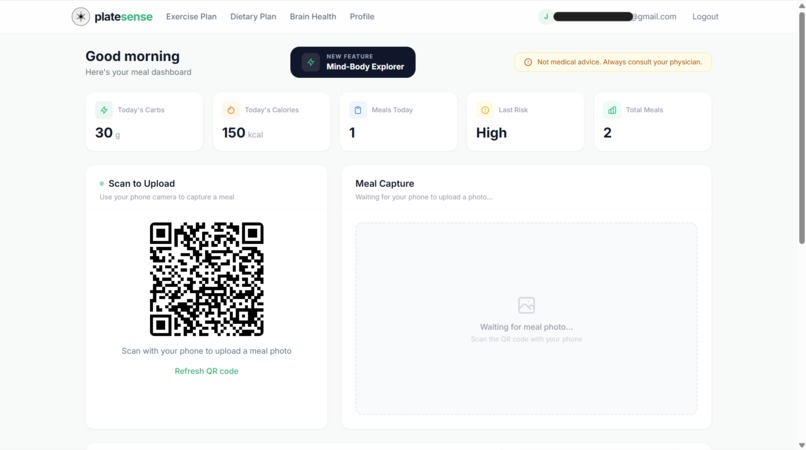Click the meal photo drop area
The width and height of the screenshot is (806, 450).
[x=526, y=318]
